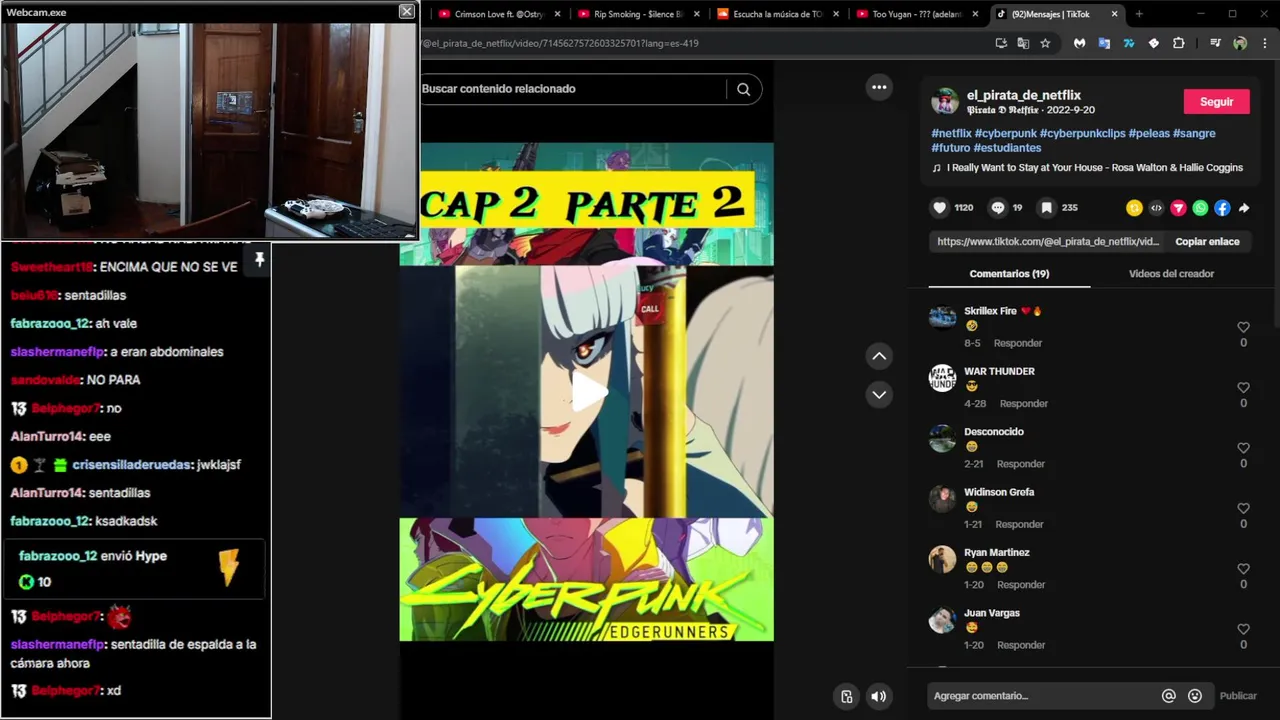Click the translate page icon in address bar

click(x=1023, y=43)
